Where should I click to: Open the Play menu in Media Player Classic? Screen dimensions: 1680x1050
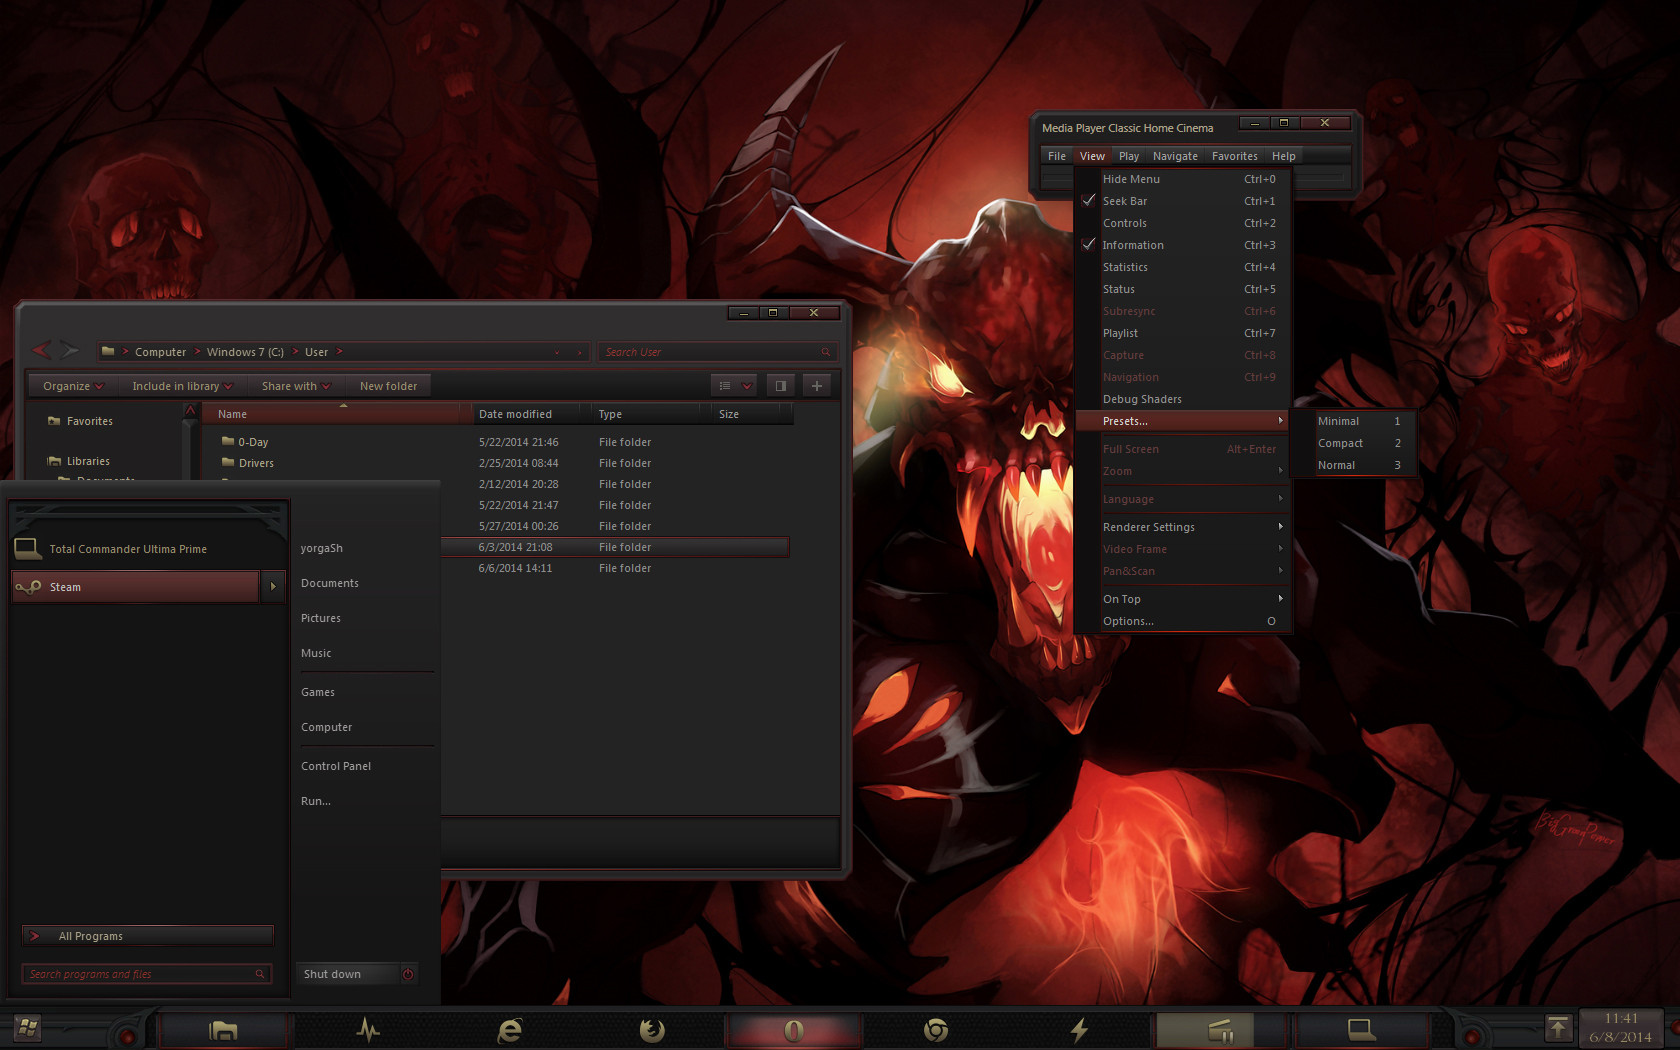point(1129,156)
